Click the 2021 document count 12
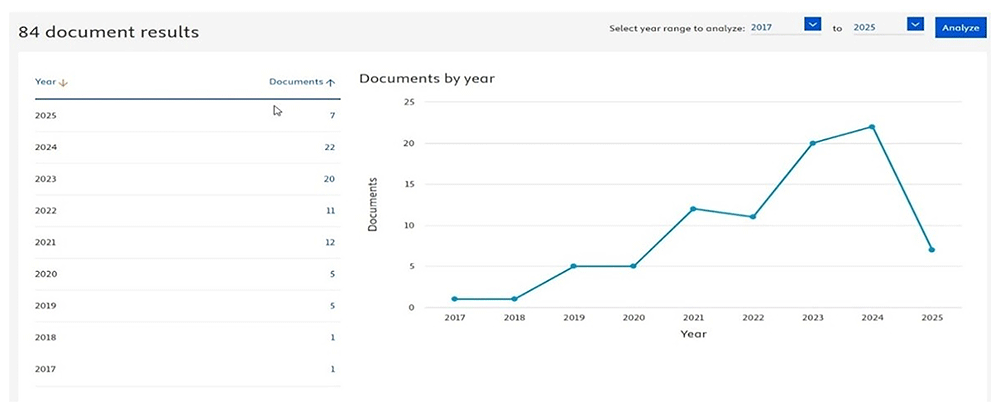The width and height of the screenshot is (1000, 411). click(330, 243)
